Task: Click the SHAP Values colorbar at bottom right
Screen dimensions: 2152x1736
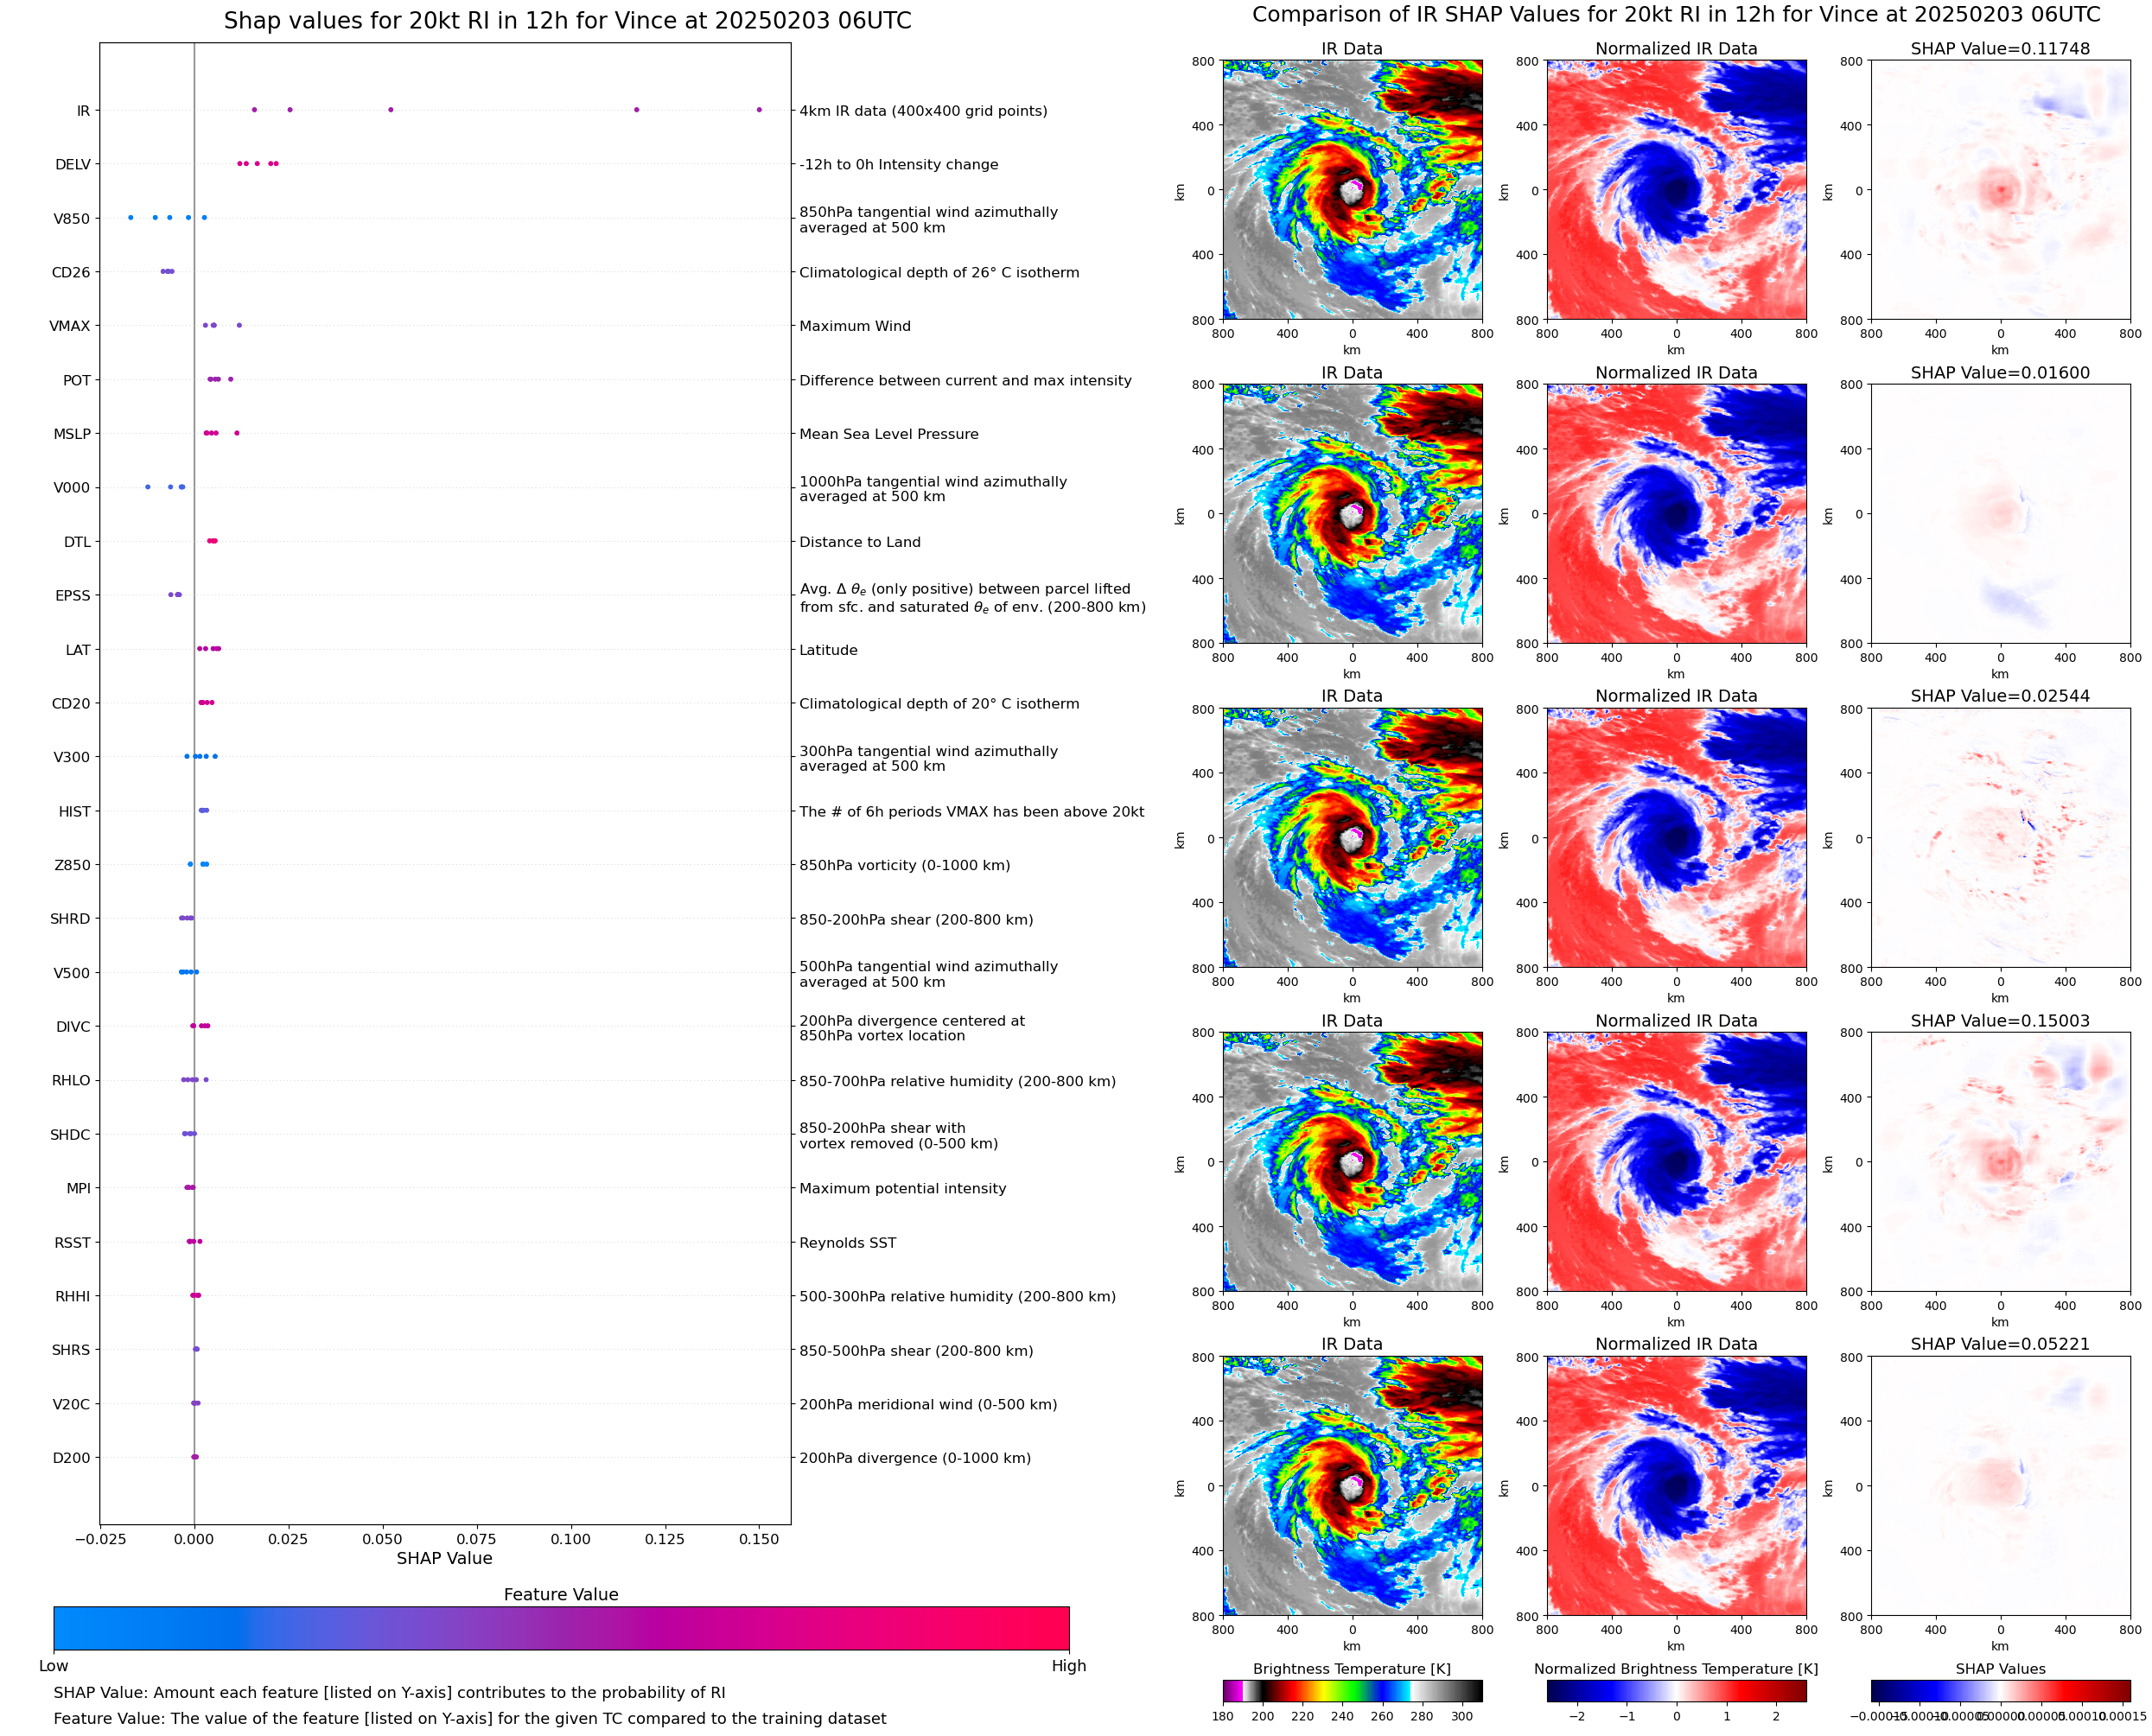Action: click(1999, 1690)
